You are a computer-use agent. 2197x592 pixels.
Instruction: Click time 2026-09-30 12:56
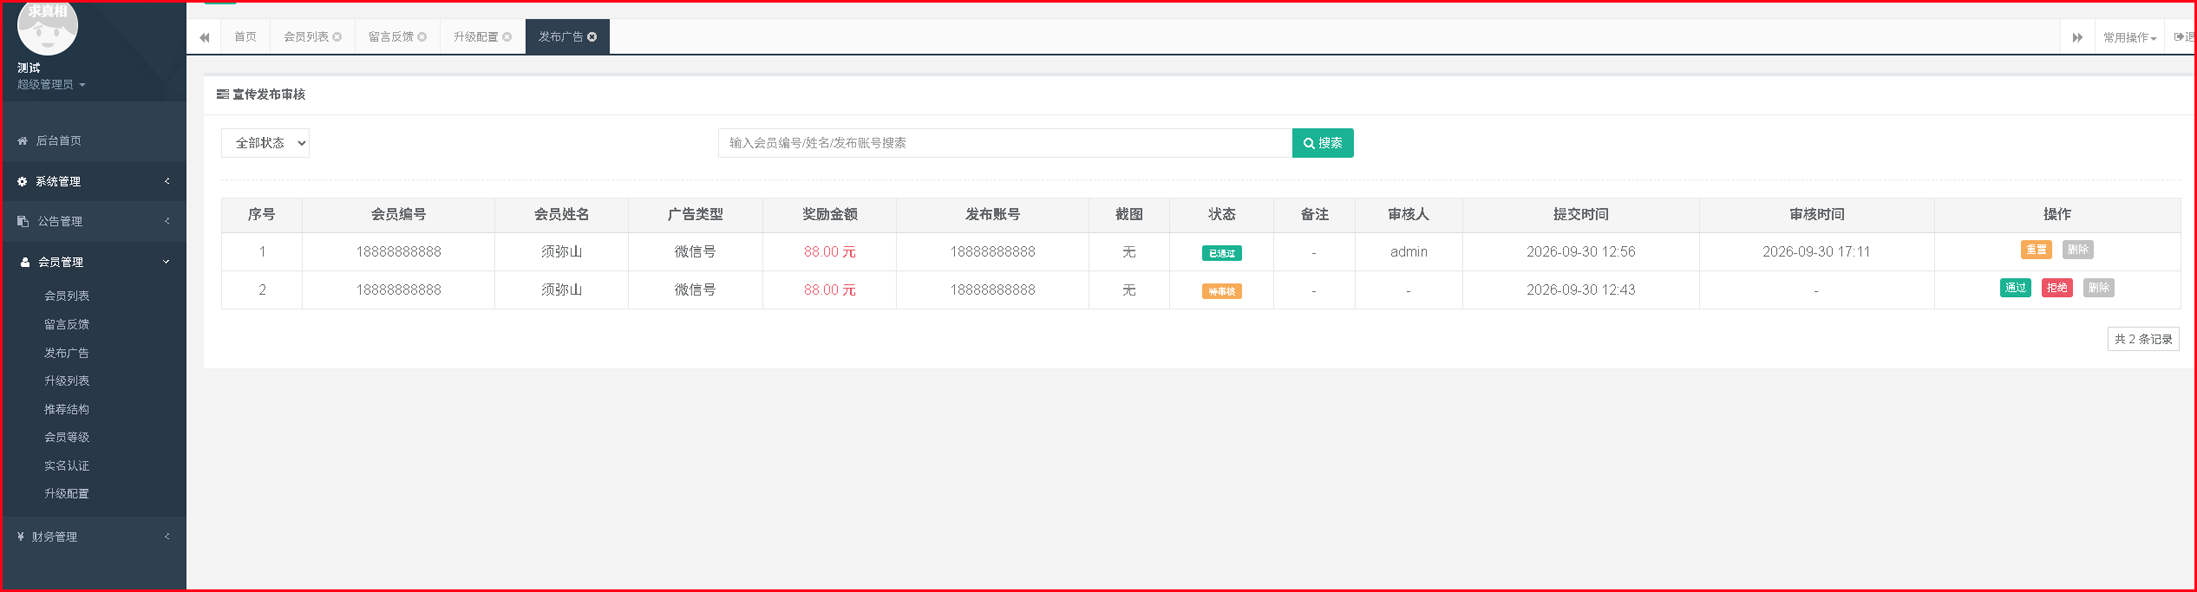pos(1580,252)
